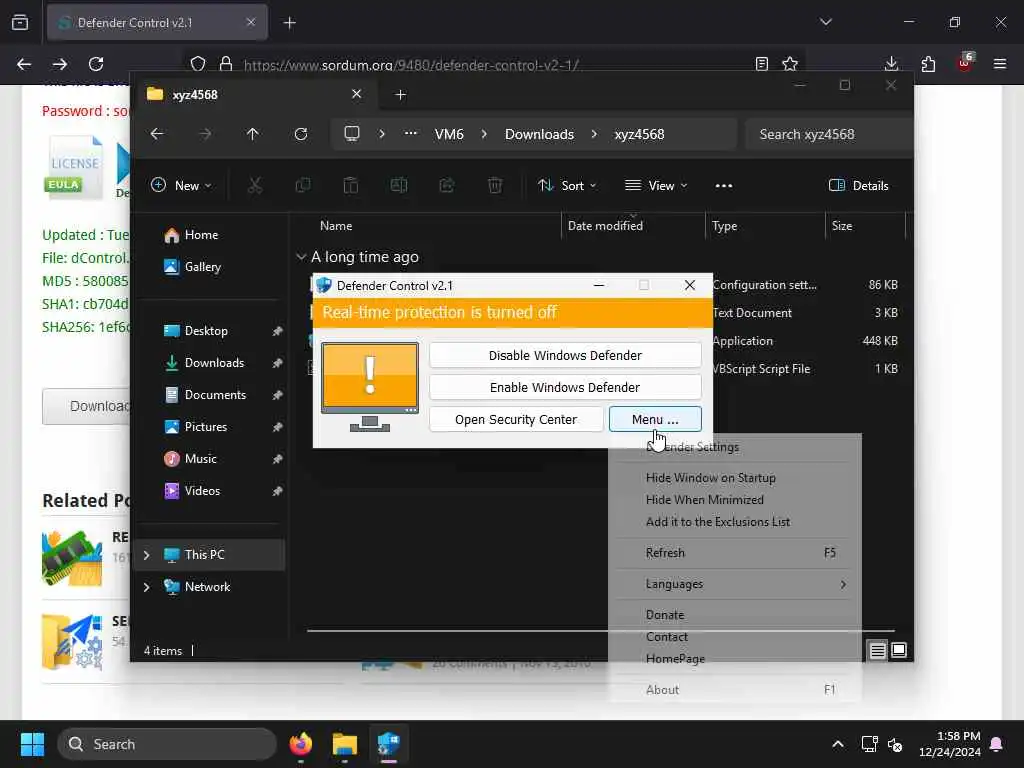The width and height of the screenshot is (1024, 768).
Task: Open Firefox extensions puzzle icon
Action: (928, 64)
